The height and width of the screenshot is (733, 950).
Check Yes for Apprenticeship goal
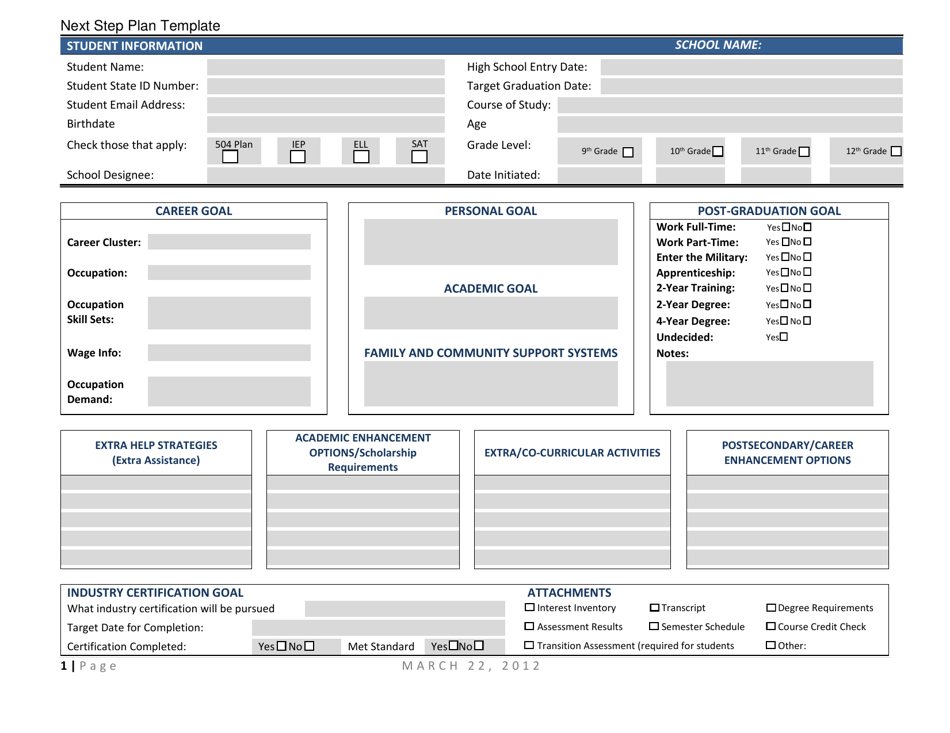tap(784, 271)
